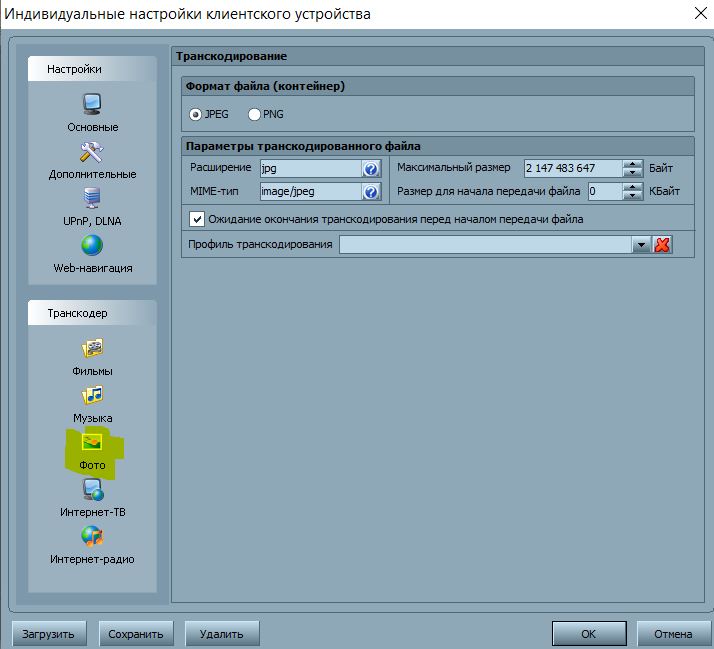Open the Web-навигация globe icon
The image size is (714, 649).
tap(92, 246)
